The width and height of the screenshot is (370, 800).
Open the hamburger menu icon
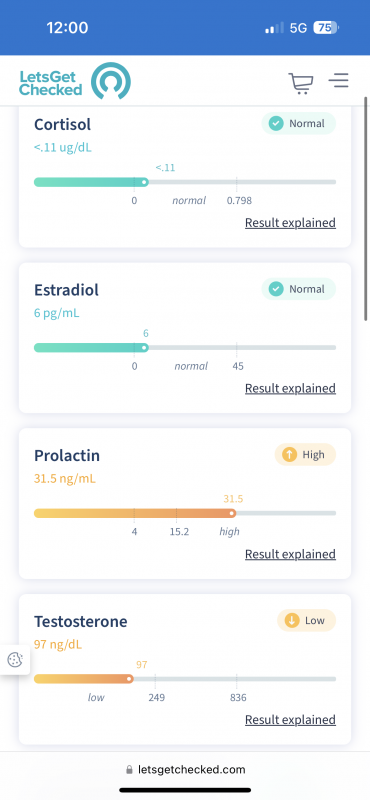click(x=338, y=81)
